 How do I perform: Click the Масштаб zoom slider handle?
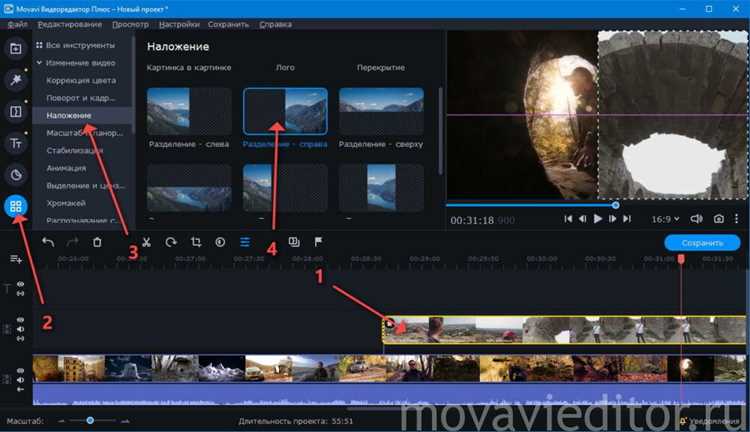click(x=90, y=421)
